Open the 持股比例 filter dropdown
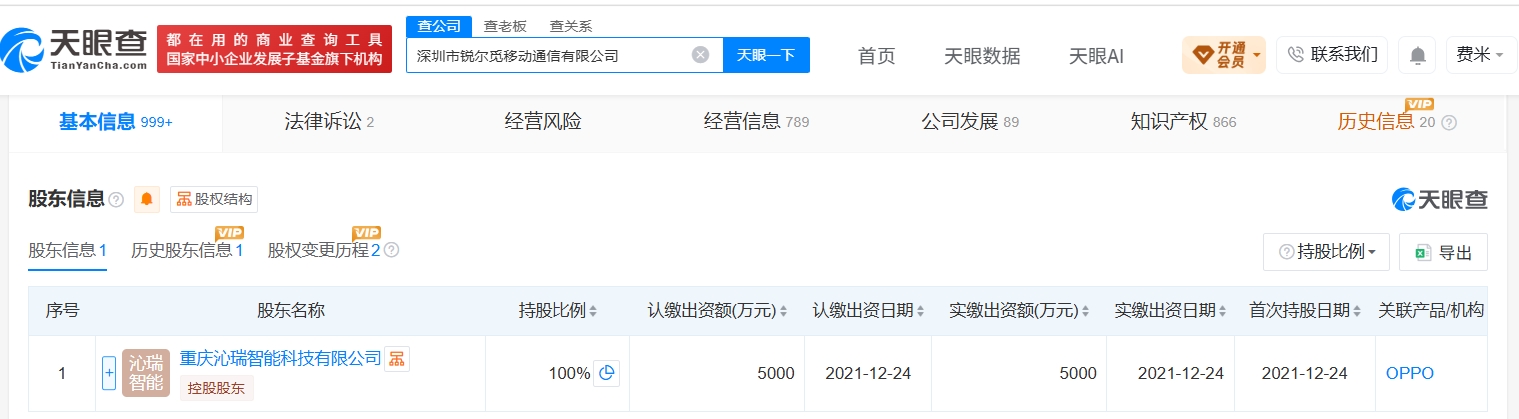This screenshot has width=1519, height=419. [x=1326, y=252]
